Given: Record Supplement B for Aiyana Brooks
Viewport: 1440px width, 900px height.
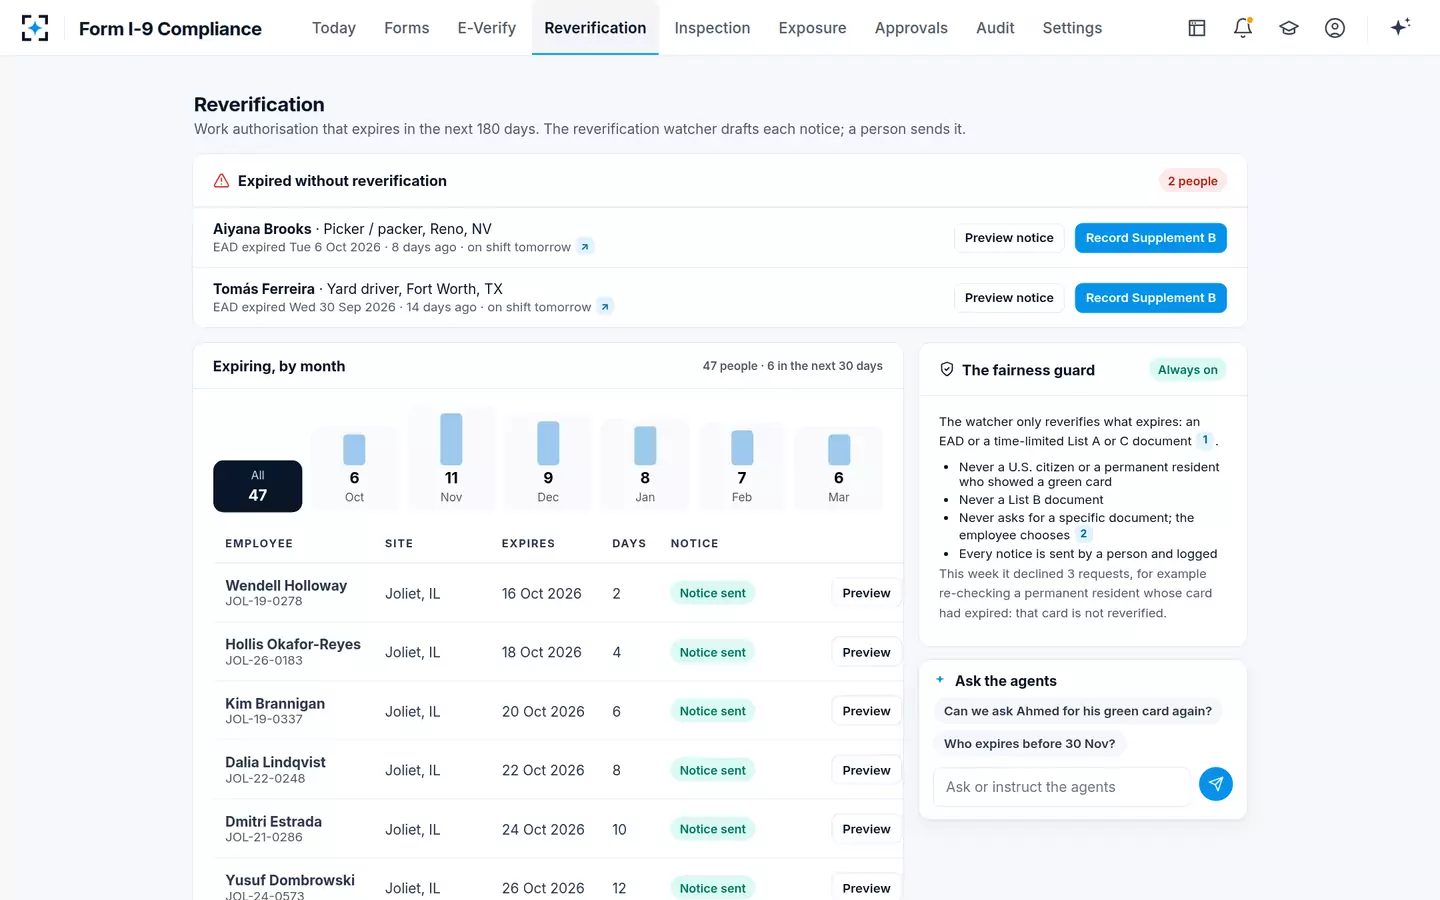Looking at the screenshot, I should coord(1151,238).
